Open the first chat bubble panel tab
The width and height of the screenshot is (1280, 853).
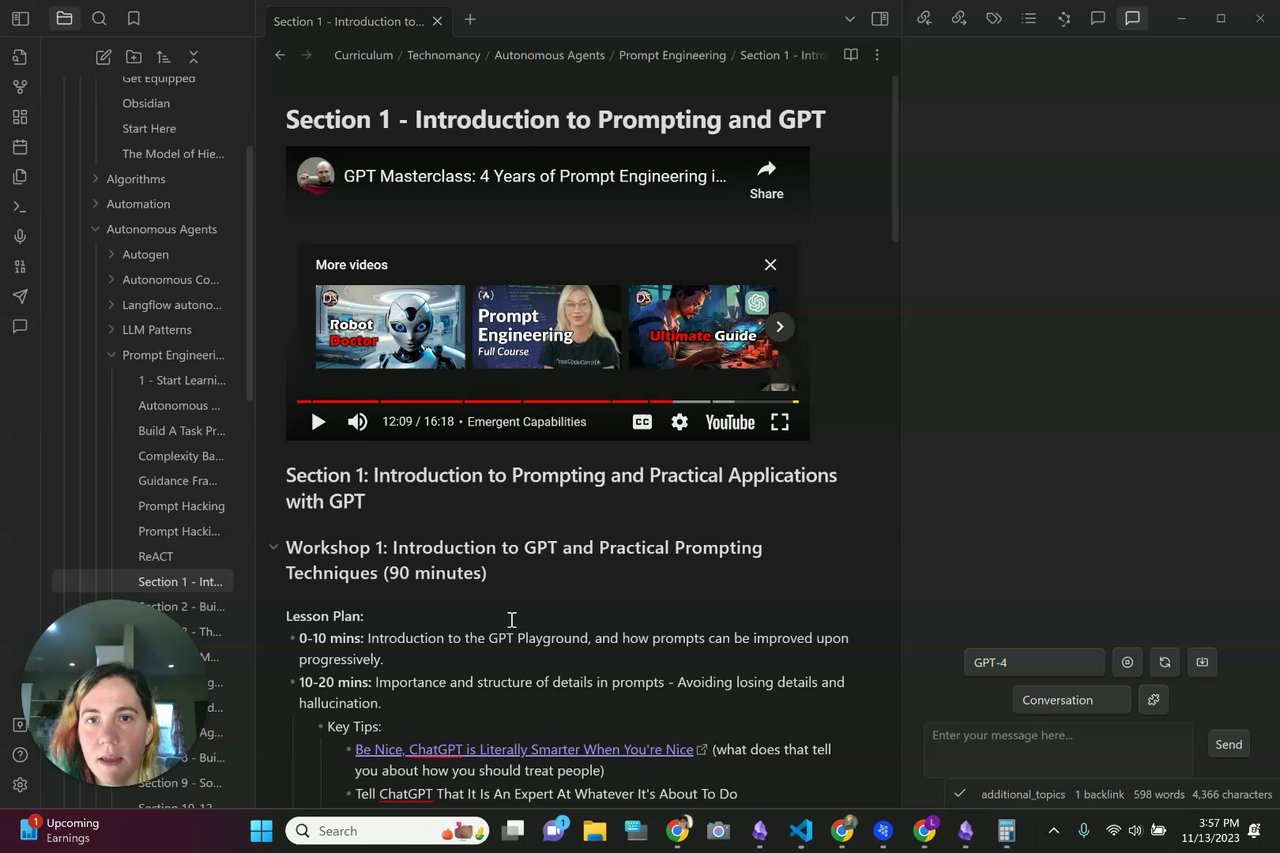coord(1097,18)
